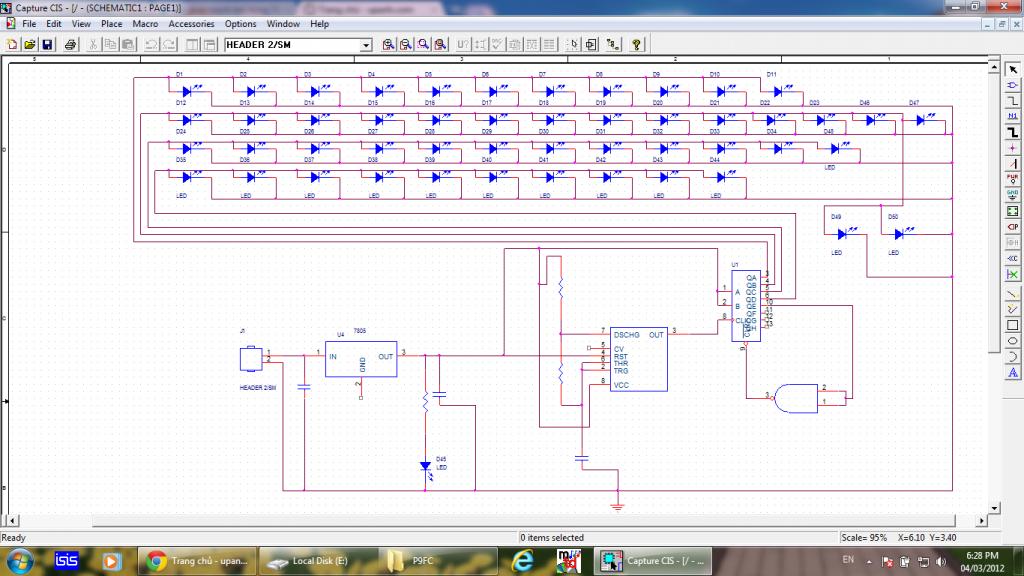
Task: Click the Zoom In toolbar icon
Action: pos(388,45)
